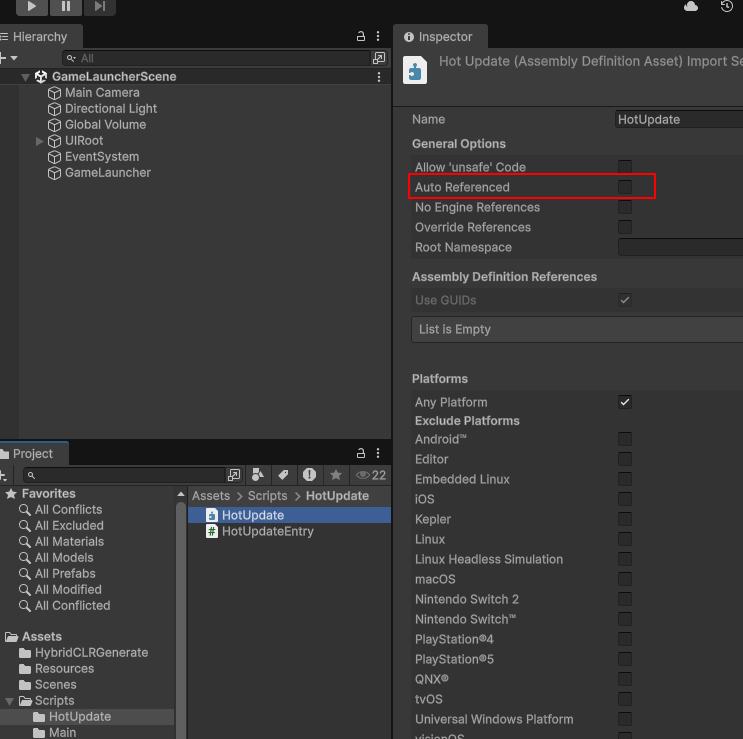The height and width of the screenshot is (739, 743).
Task: Toggle the Android exclude checkbox
Action: 625,439
